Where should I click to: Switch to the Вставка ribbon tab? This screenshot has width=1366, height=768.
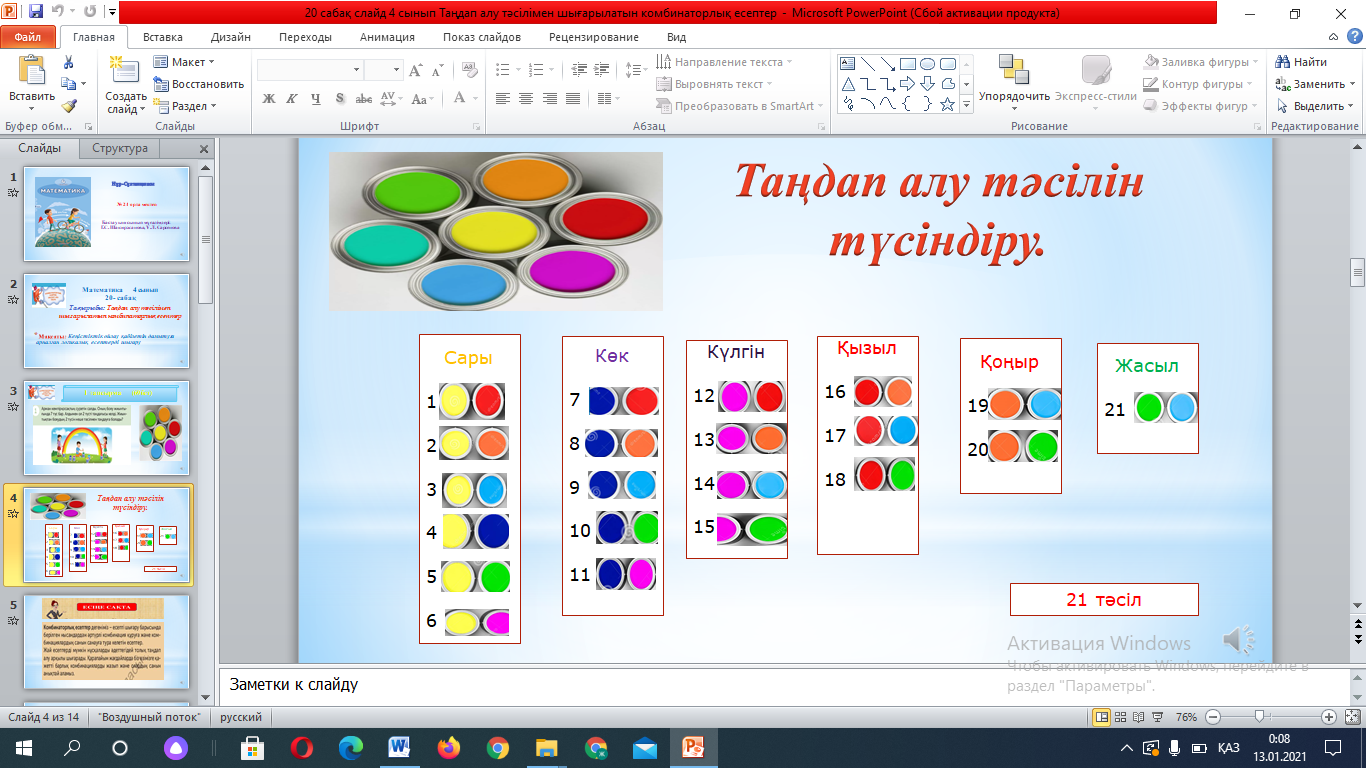[x=163, y=37]
